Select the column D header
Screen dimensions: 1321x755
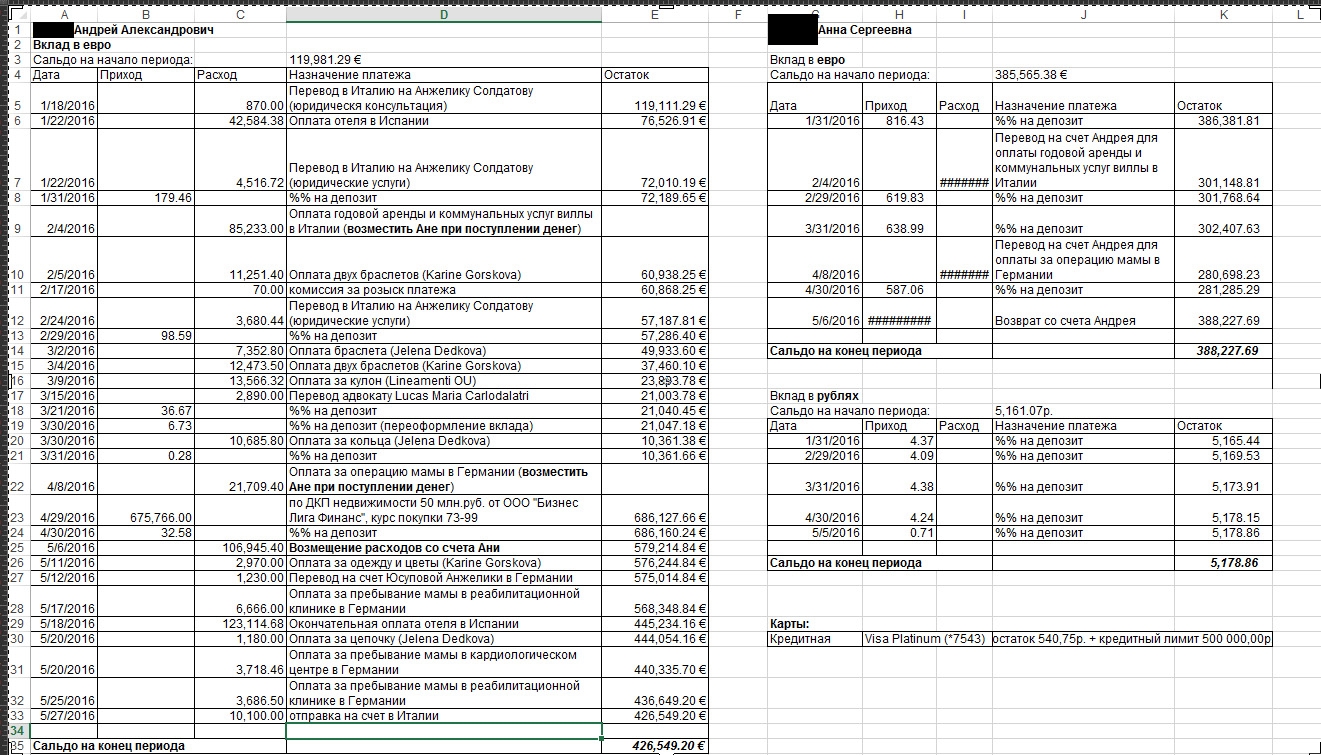pyautogui.click(x=443, y=14)
